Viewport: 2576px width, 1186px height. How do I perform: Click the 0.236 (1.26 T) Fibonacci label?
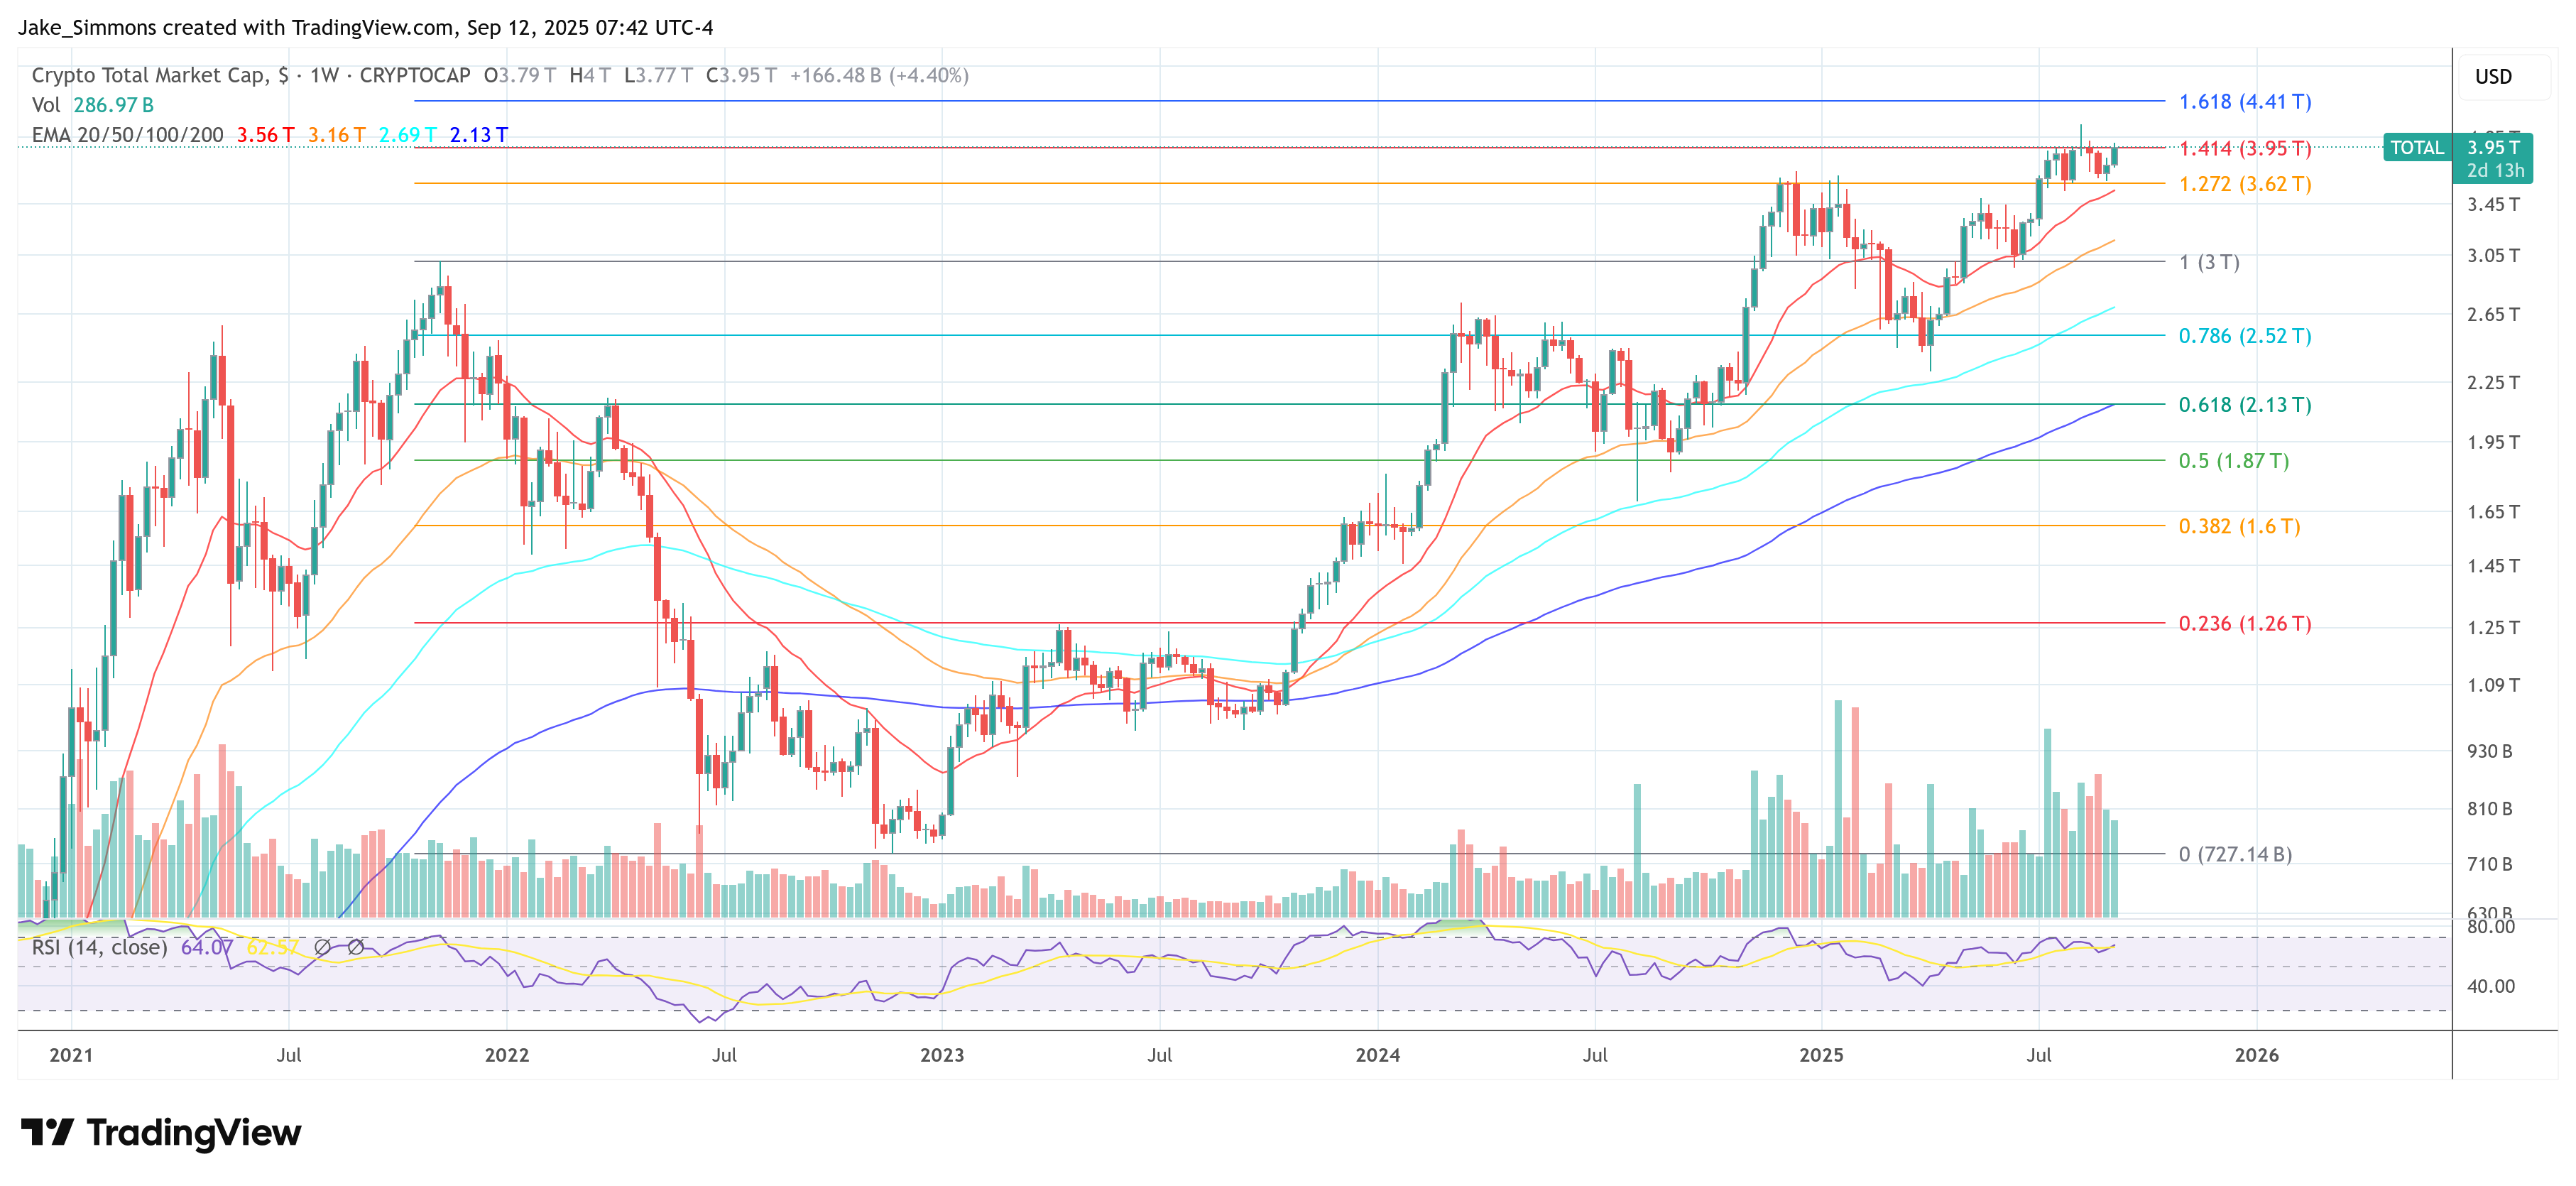tap(2244, 624)
